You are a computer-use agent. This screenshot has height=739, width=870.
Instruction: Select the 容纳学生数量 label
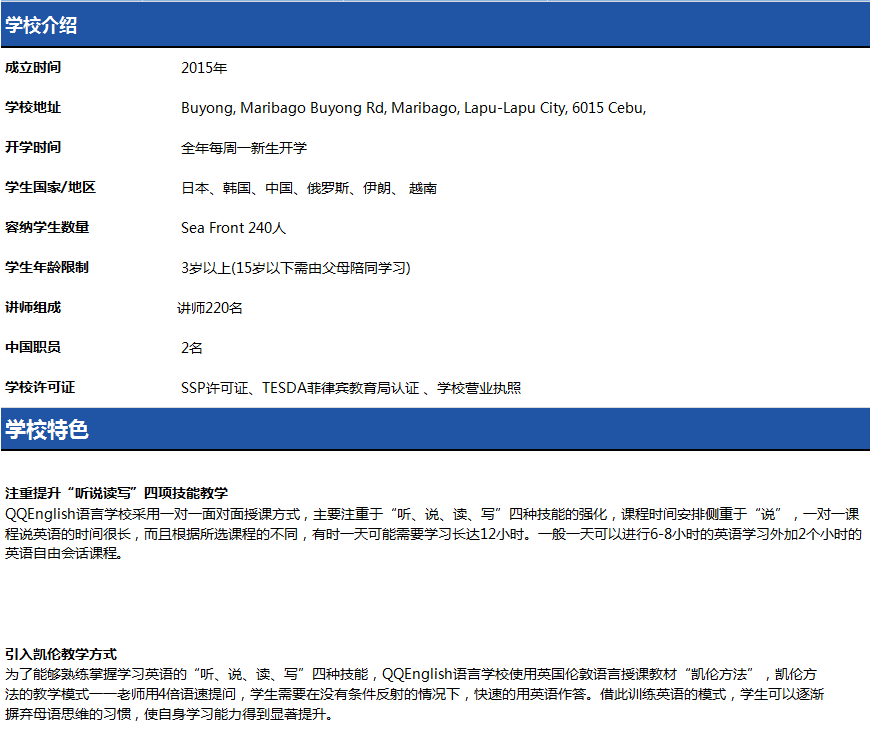47,228
